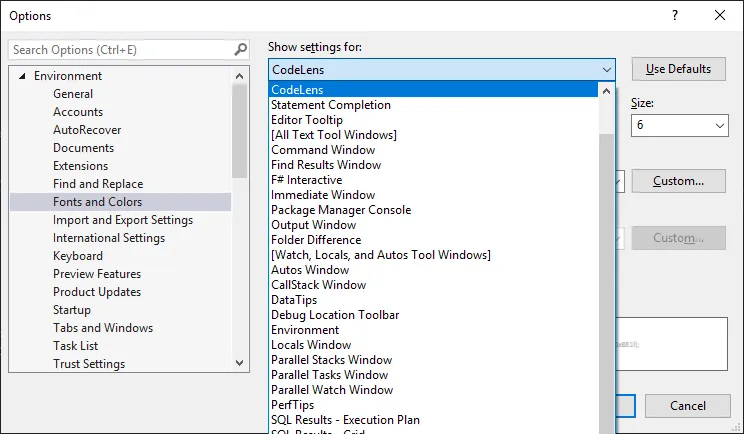Click the dropdown list scrollbar thumb

606,284
